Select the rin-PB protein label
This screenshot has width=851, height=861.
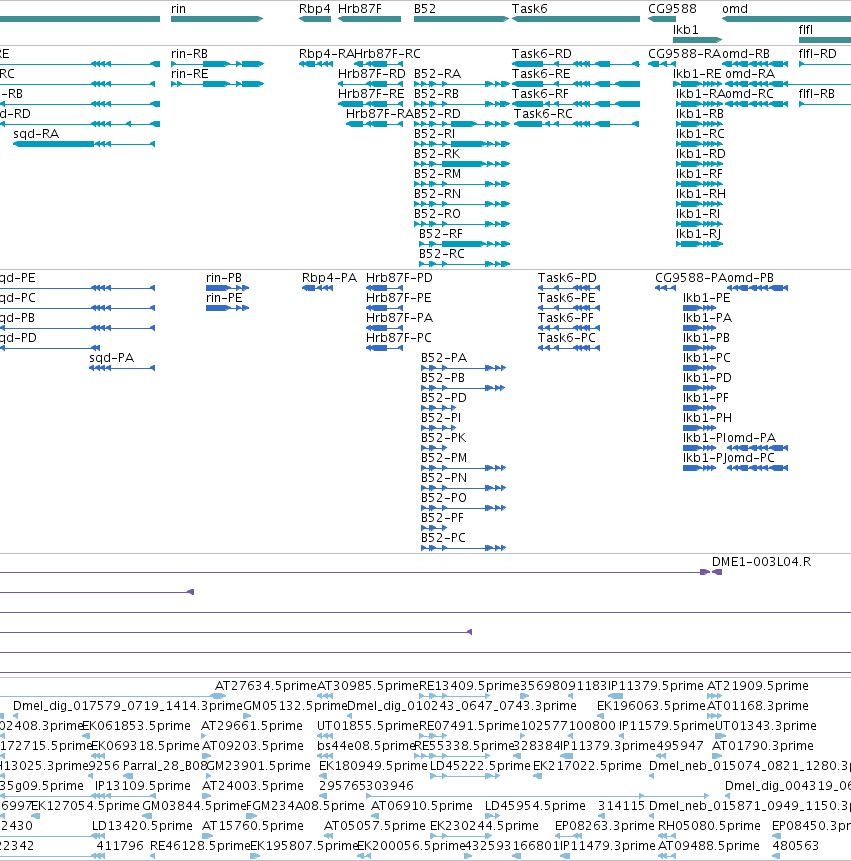(x=224, y=278)
